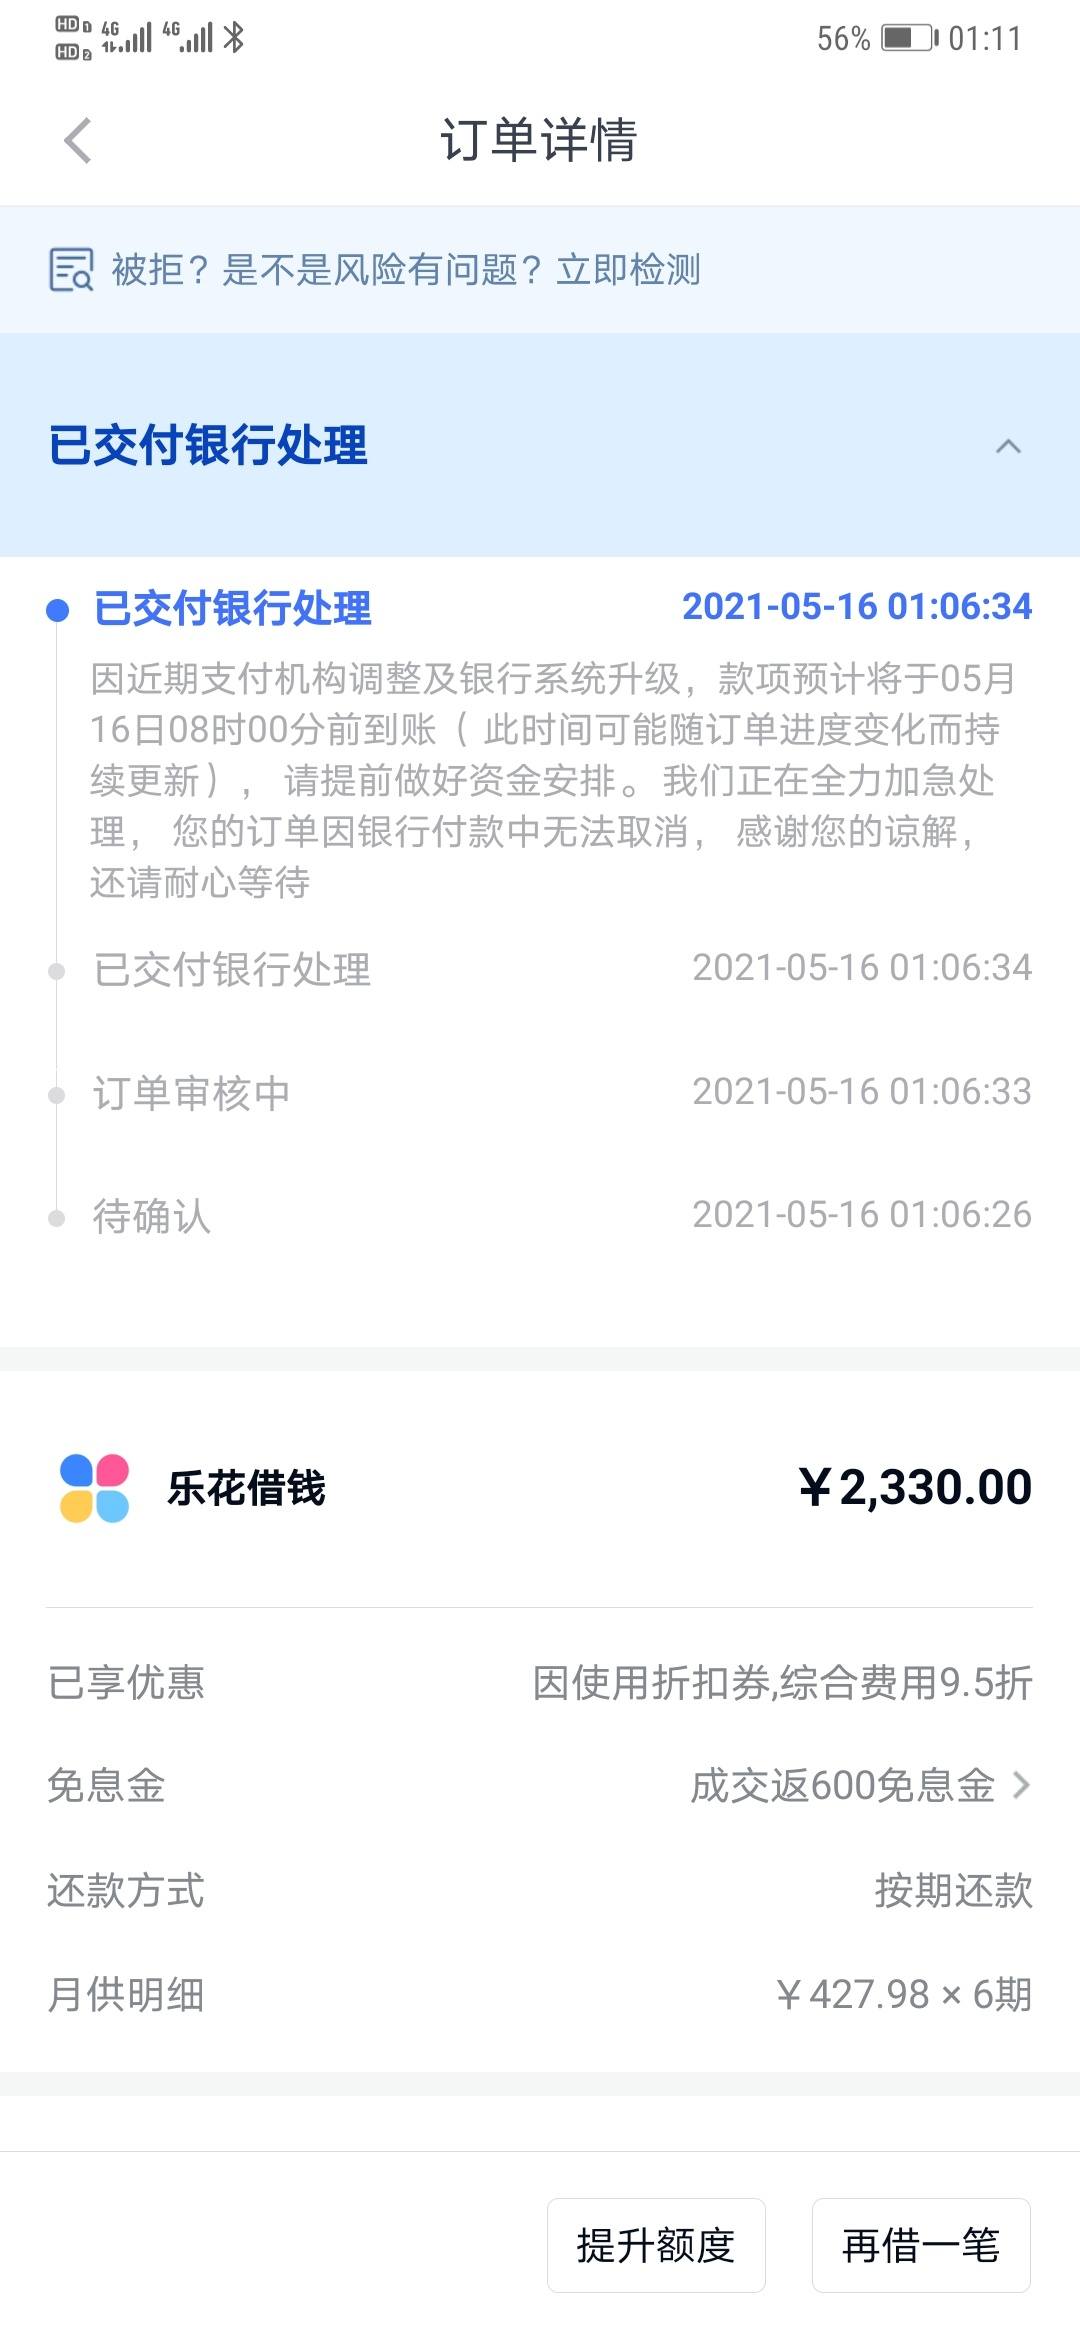Tap the 待确认 timeline dot
This screenshot has height=2340, width=1080.
pos(57,1218)
